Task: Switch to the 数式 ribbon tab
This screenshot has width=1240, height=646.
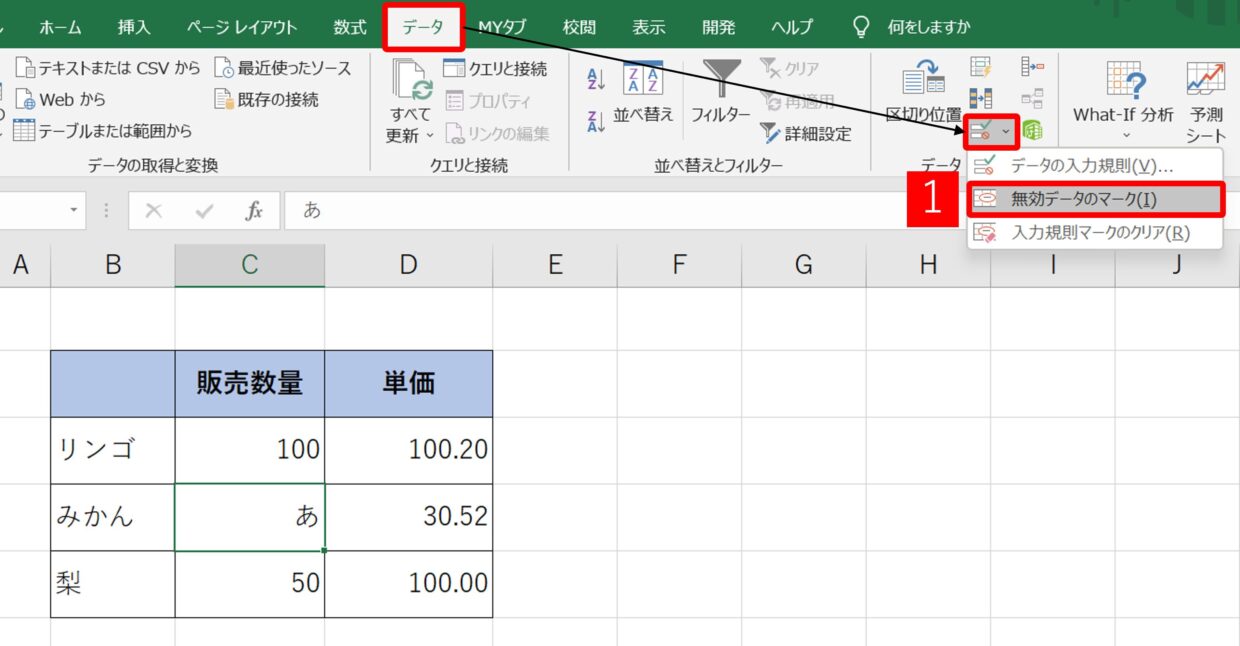Action: 350,27
